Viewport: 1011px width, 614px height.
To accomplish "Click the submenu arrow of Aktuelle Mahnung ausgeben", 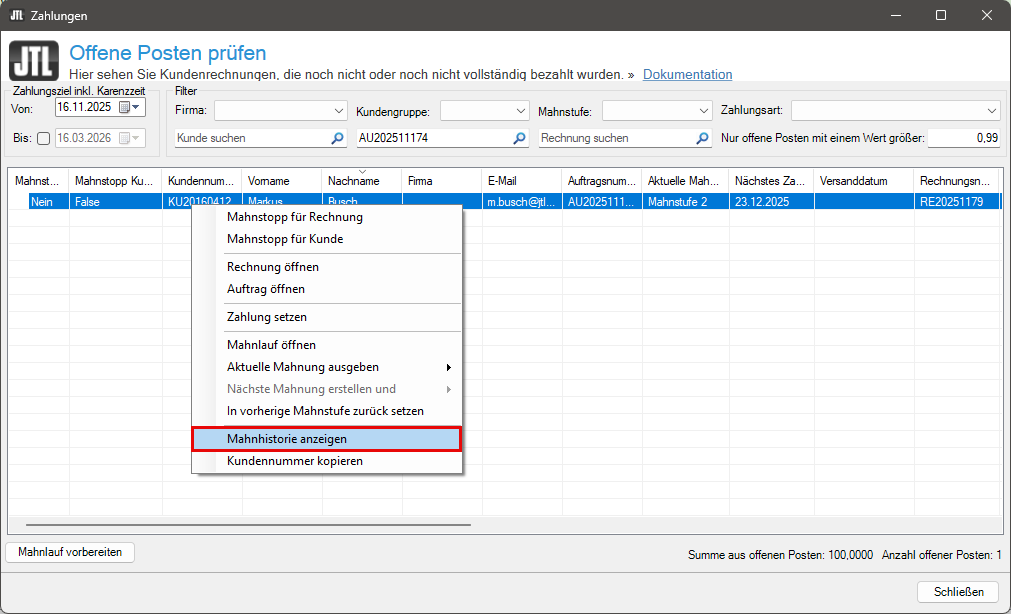I will pyautogui.click(x=448, y=367).
